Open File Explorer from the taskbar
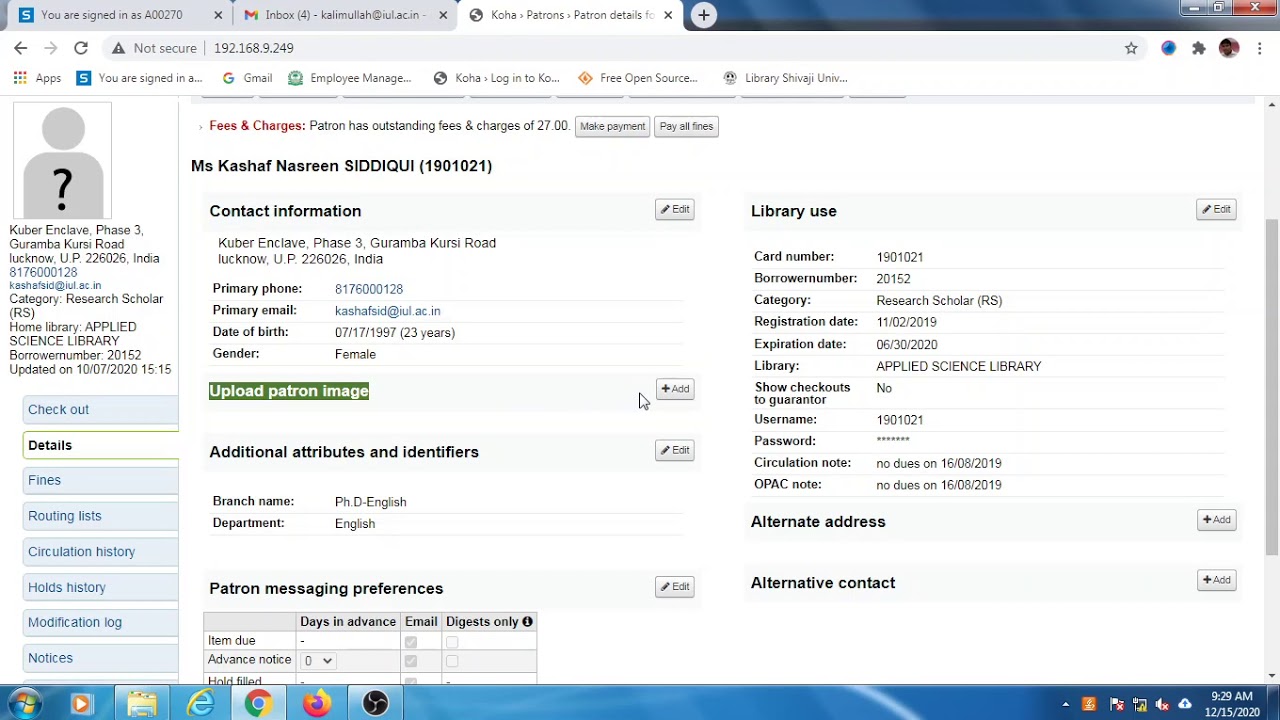 [142, 704]
